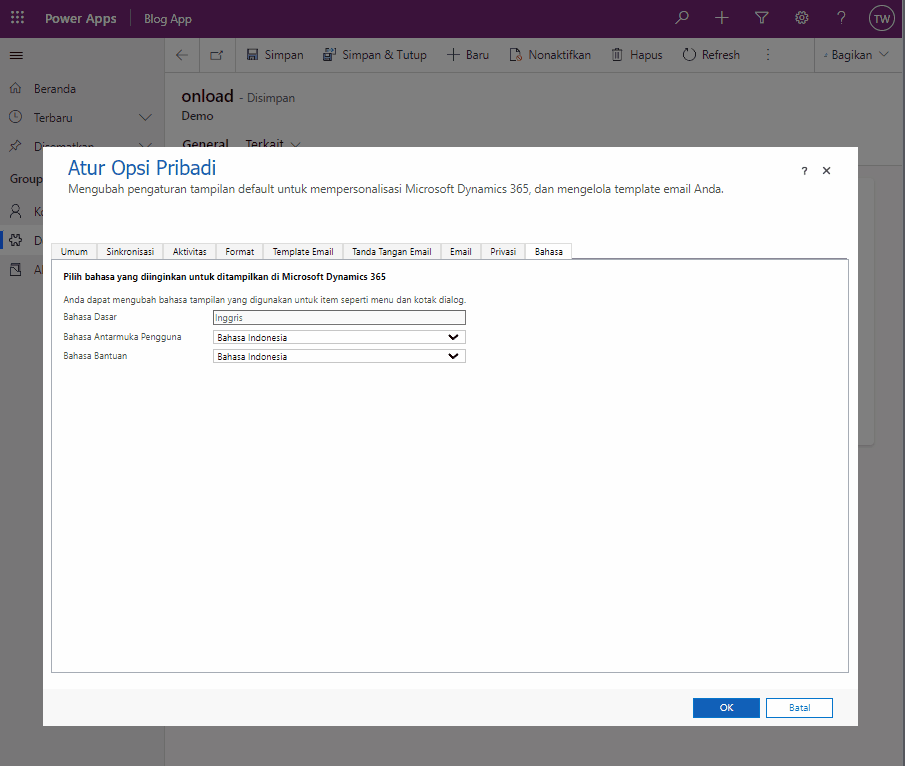
Task: Open the app launcher waffle icon
Action: pos(17,18)
